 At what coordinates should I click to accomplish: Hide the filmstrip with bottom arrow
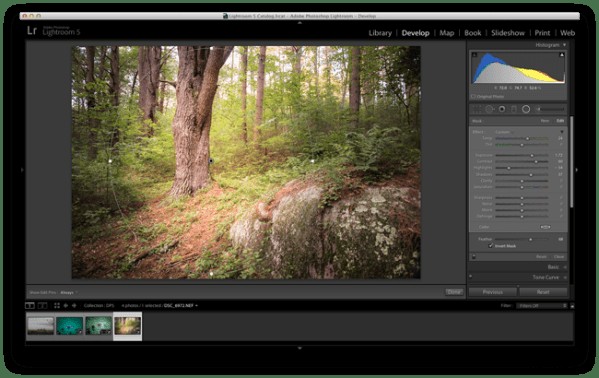[300, 348]
